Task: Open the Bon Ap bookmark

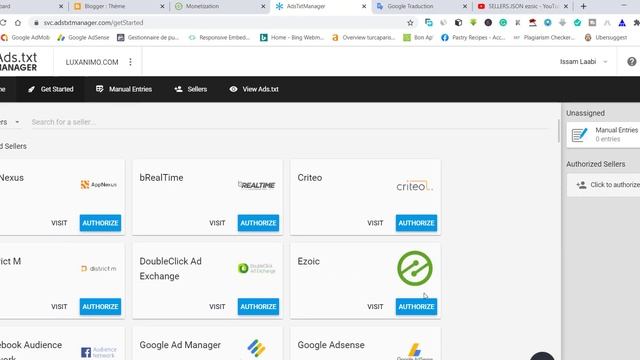Action: pos(418,38)
